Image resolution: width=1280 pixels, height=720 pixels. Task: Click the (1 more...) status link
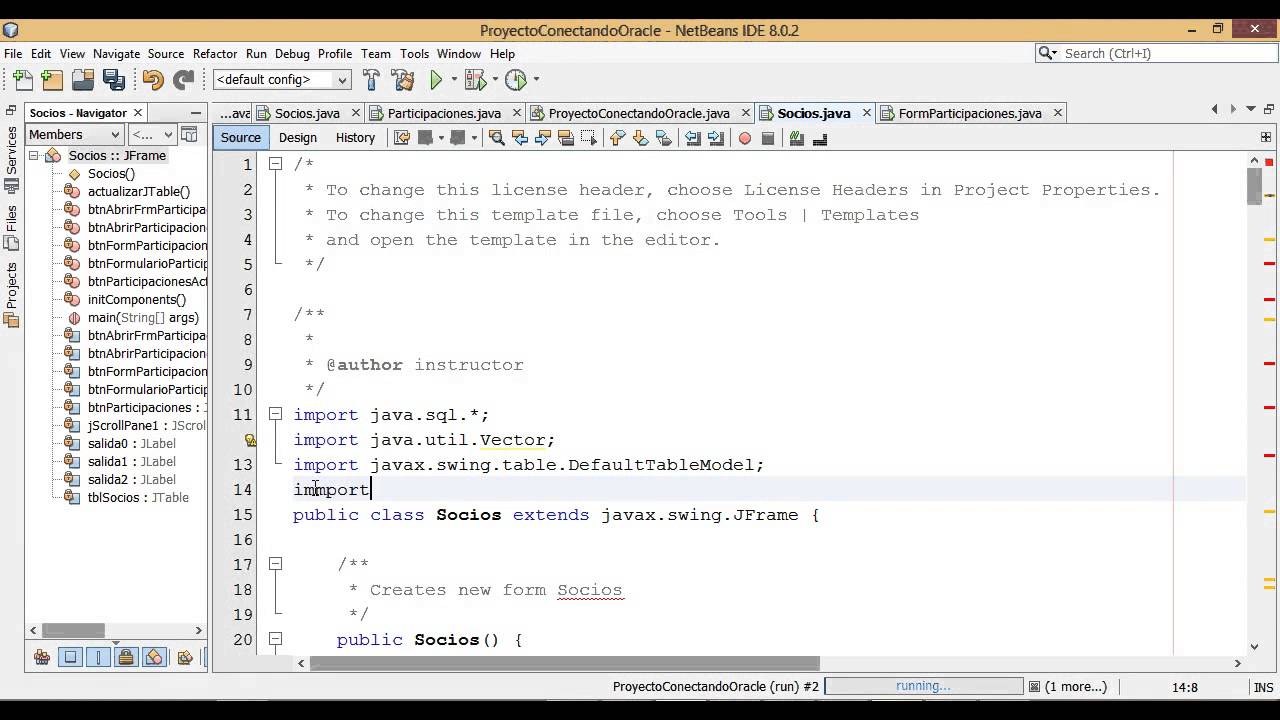(1076, 686)
